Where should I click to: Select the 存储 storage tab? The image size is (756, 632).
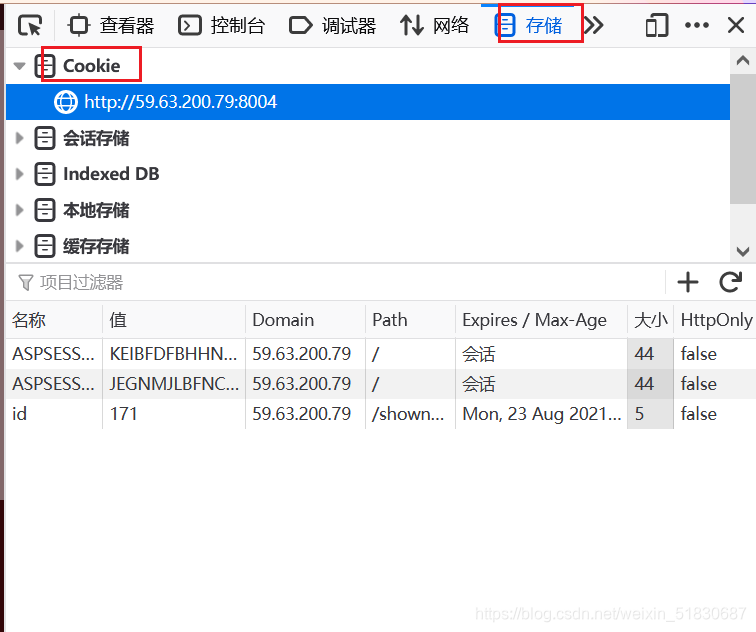point(529,26)
